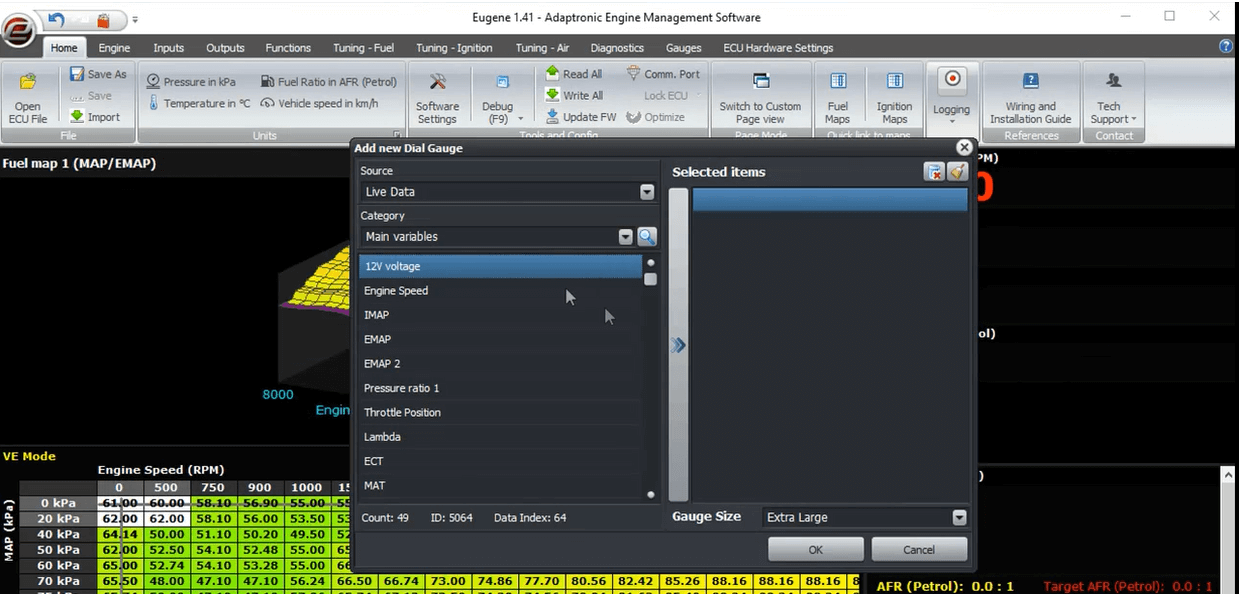1239x594 pixels.
Task: Open Gauge Size dropdown (Extra Large)
Action: (x=960, y=518)
